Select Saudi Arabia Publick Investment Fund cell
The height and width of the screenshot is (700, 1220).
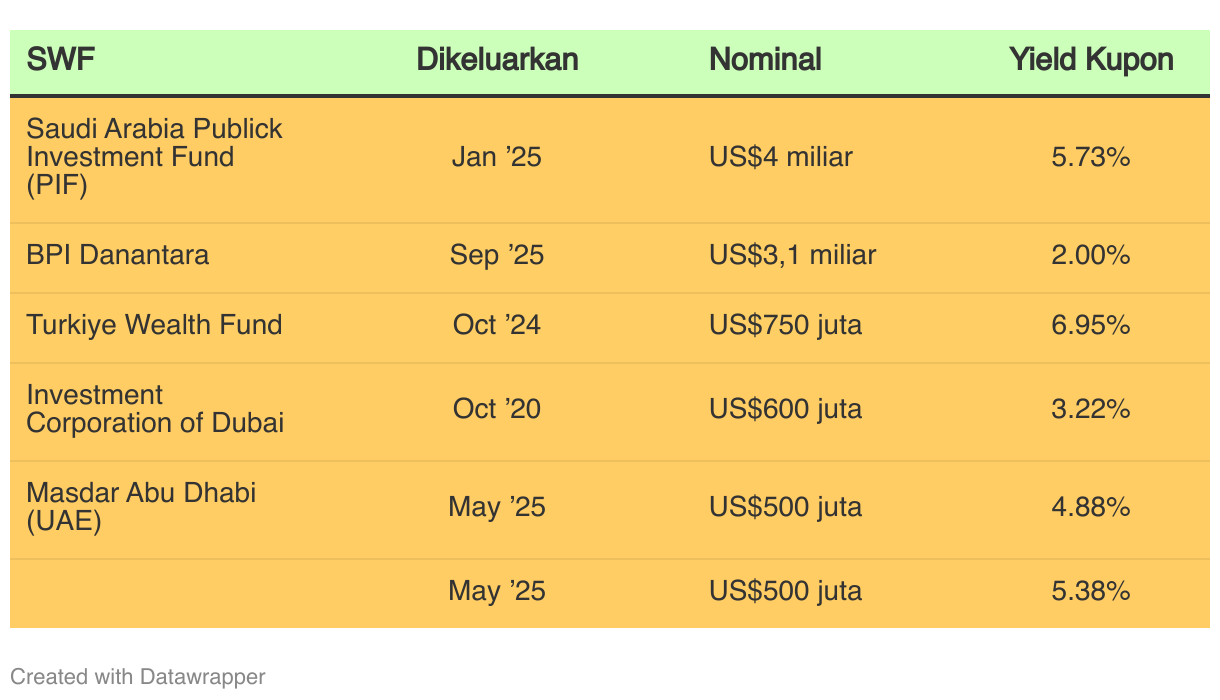pos(154,157)
